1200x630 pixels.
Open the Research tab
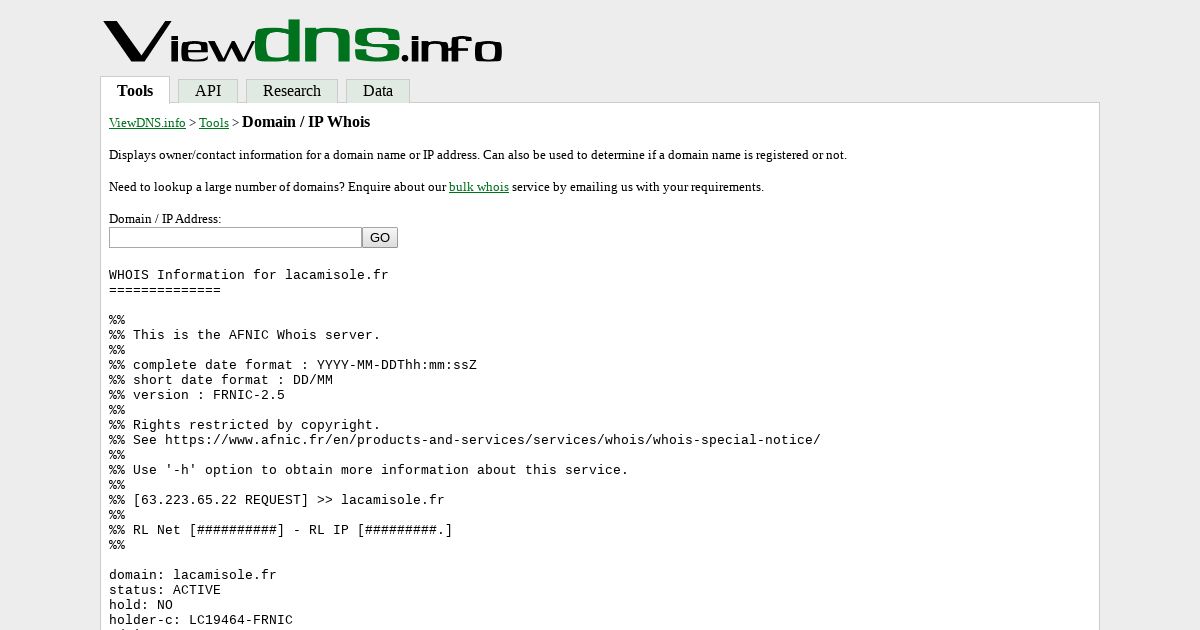(x=292, y=91)
